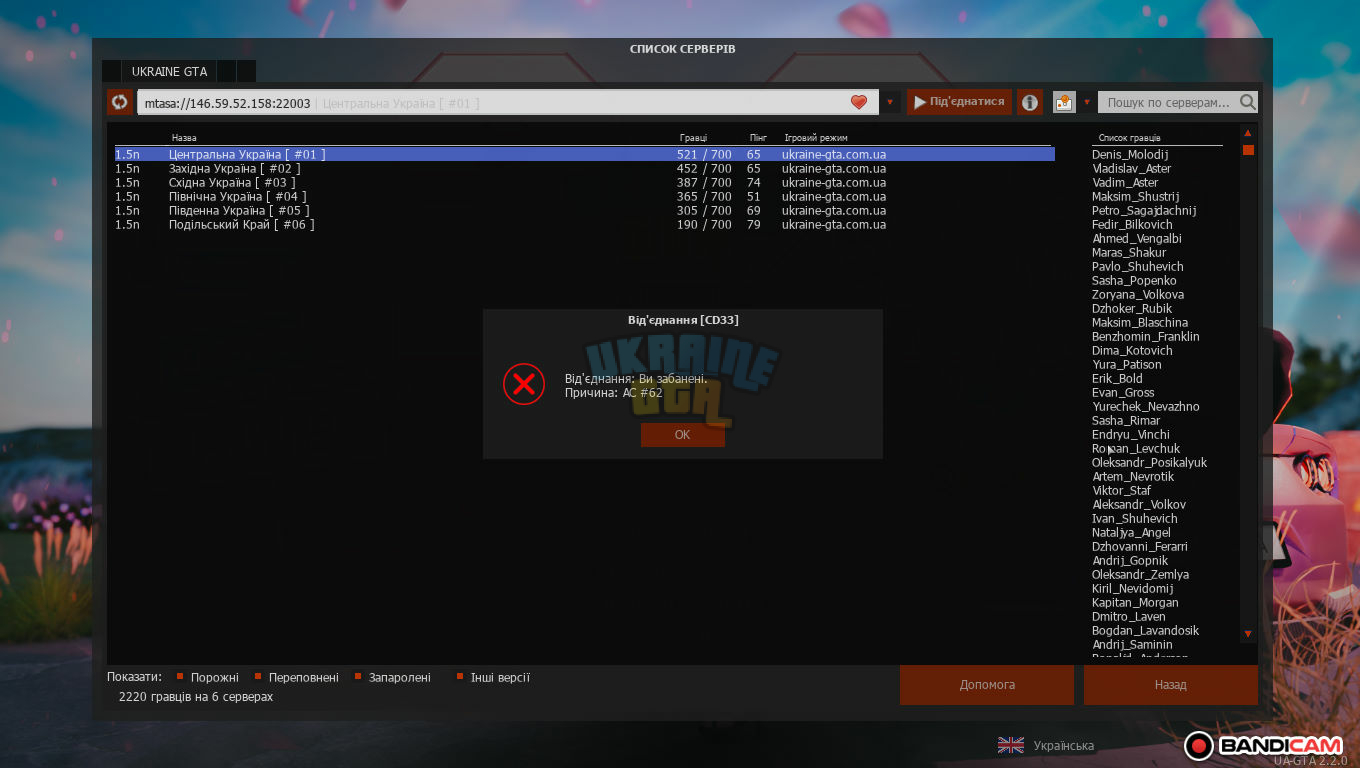Click the player search mode icon
This screenshot has width=1360, height=768.
[1063, 102]
